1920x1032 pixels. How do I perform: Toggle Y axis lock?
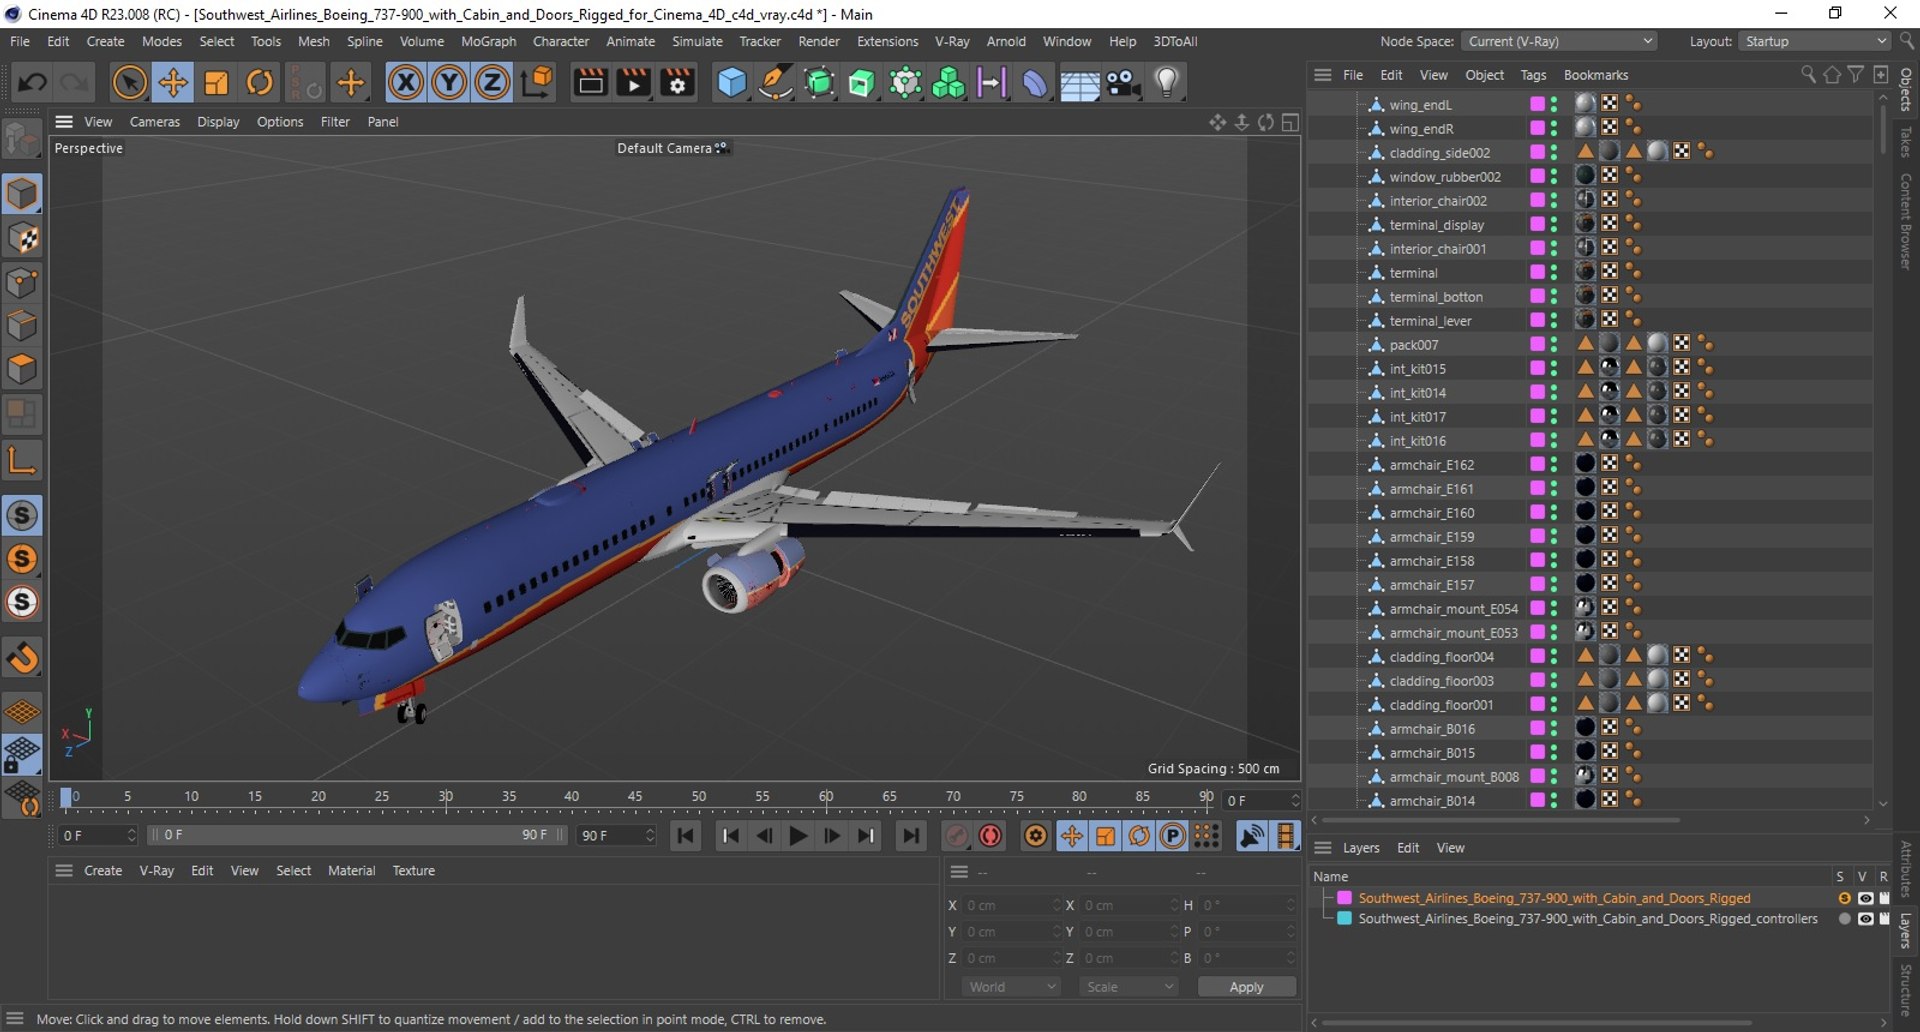[449, 82]
